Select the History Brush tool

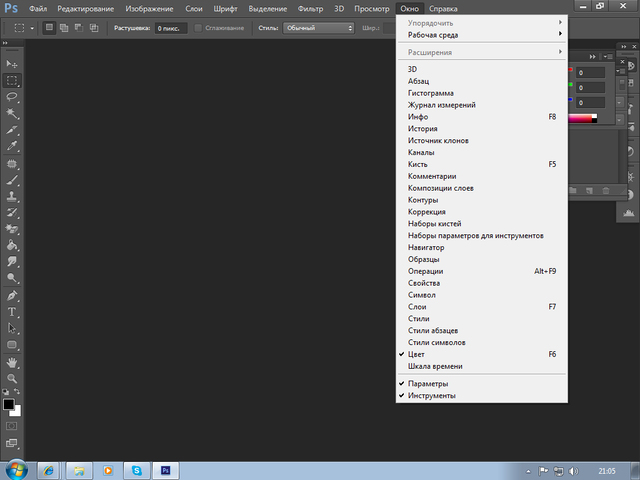pyautogui.click(x=12, y=213)
